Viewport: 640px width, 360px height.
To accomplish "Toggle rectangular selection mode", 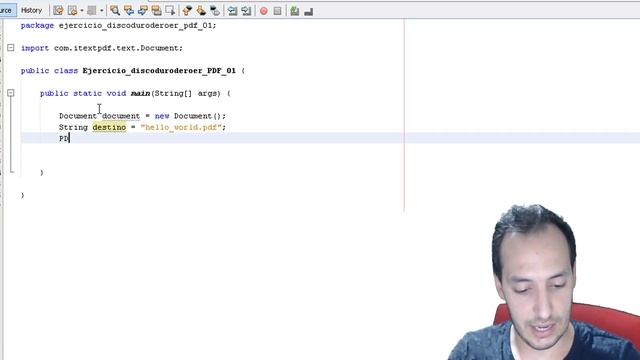I will pyautogui.click(x=170, y=11).
